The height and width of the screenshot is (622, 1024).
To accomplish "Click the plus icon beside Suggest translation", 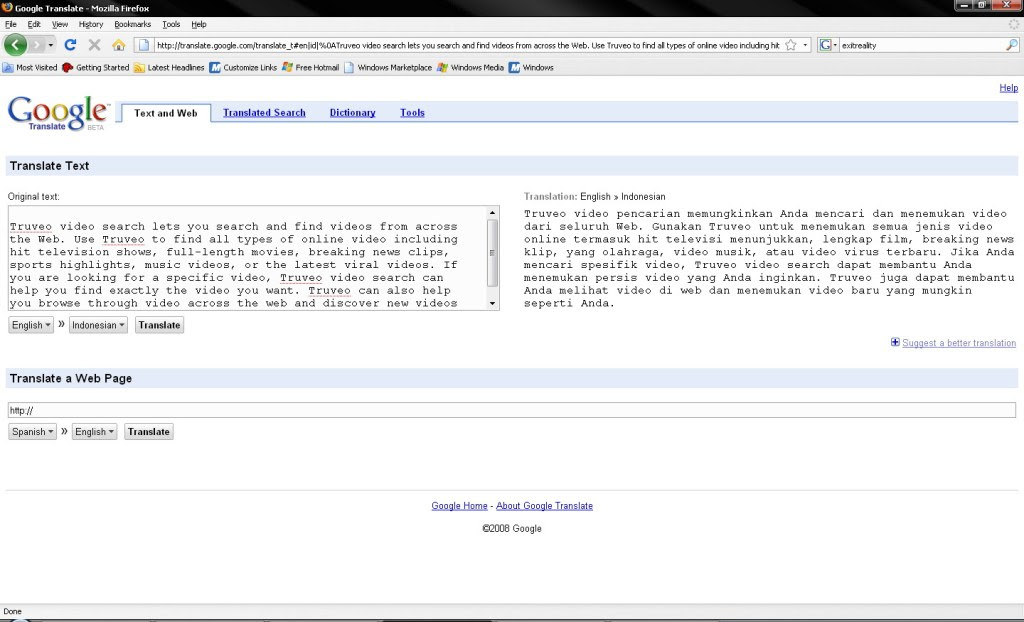I will coord(895,342).
